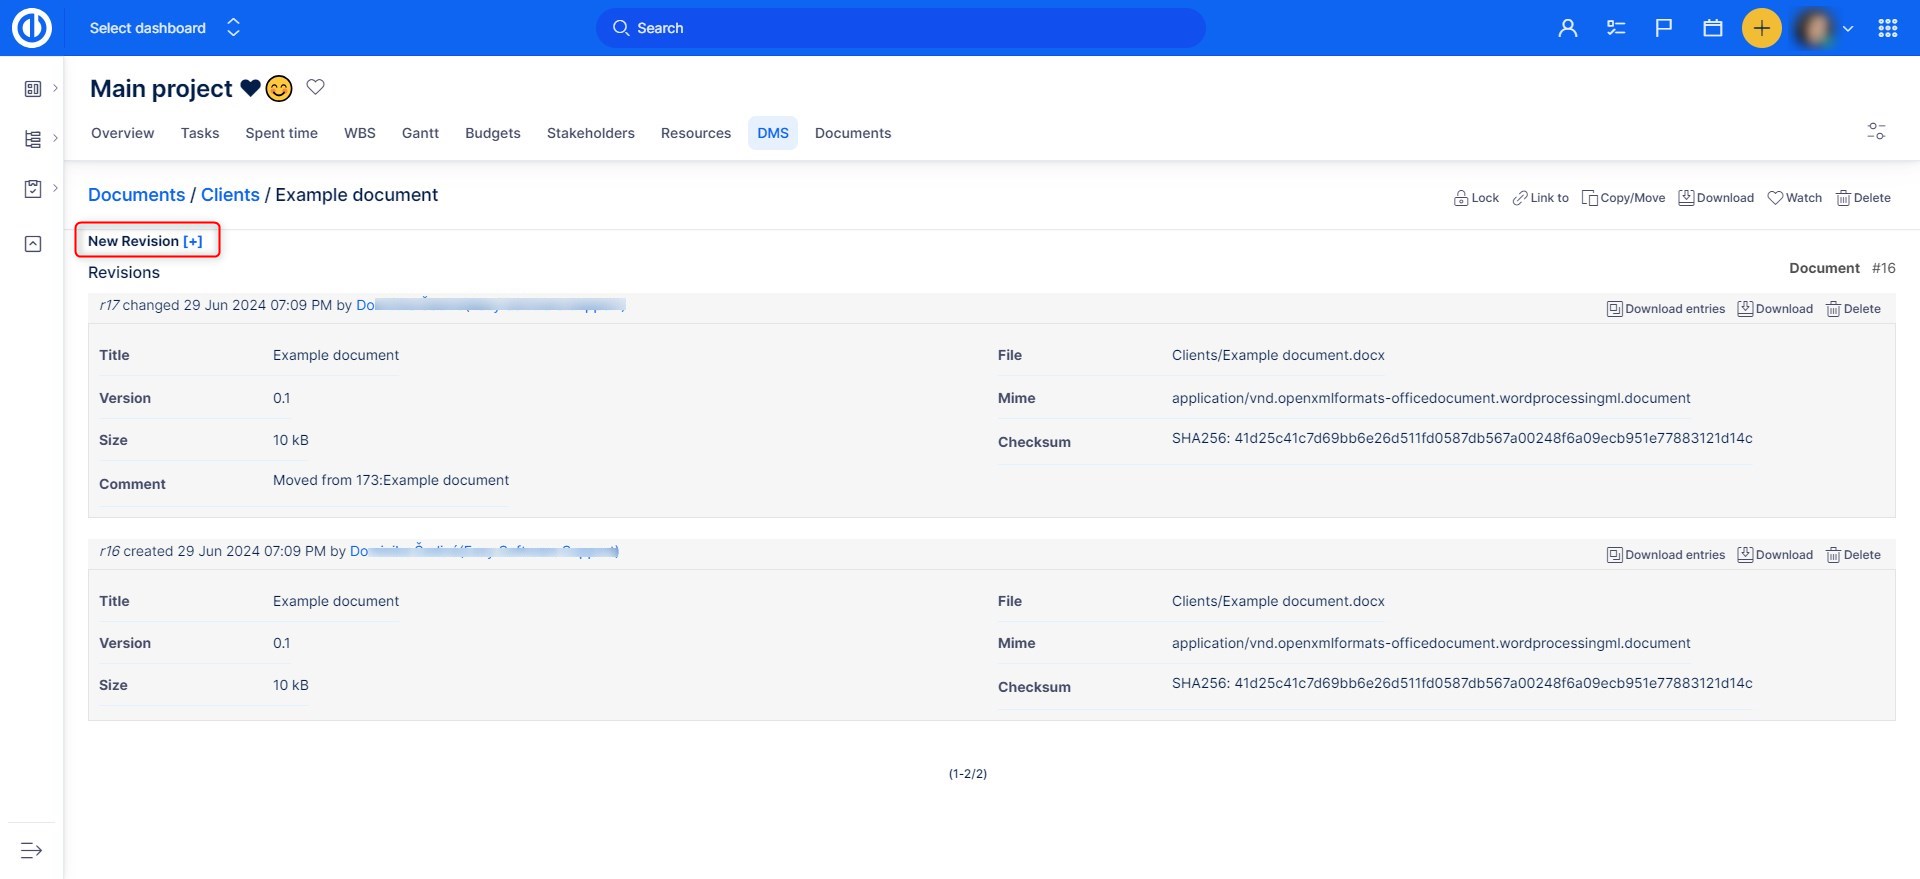This screenshot has width=1920, height=879.
Task: Switch to the Gantt tab
Action: (x=420, y=133)
